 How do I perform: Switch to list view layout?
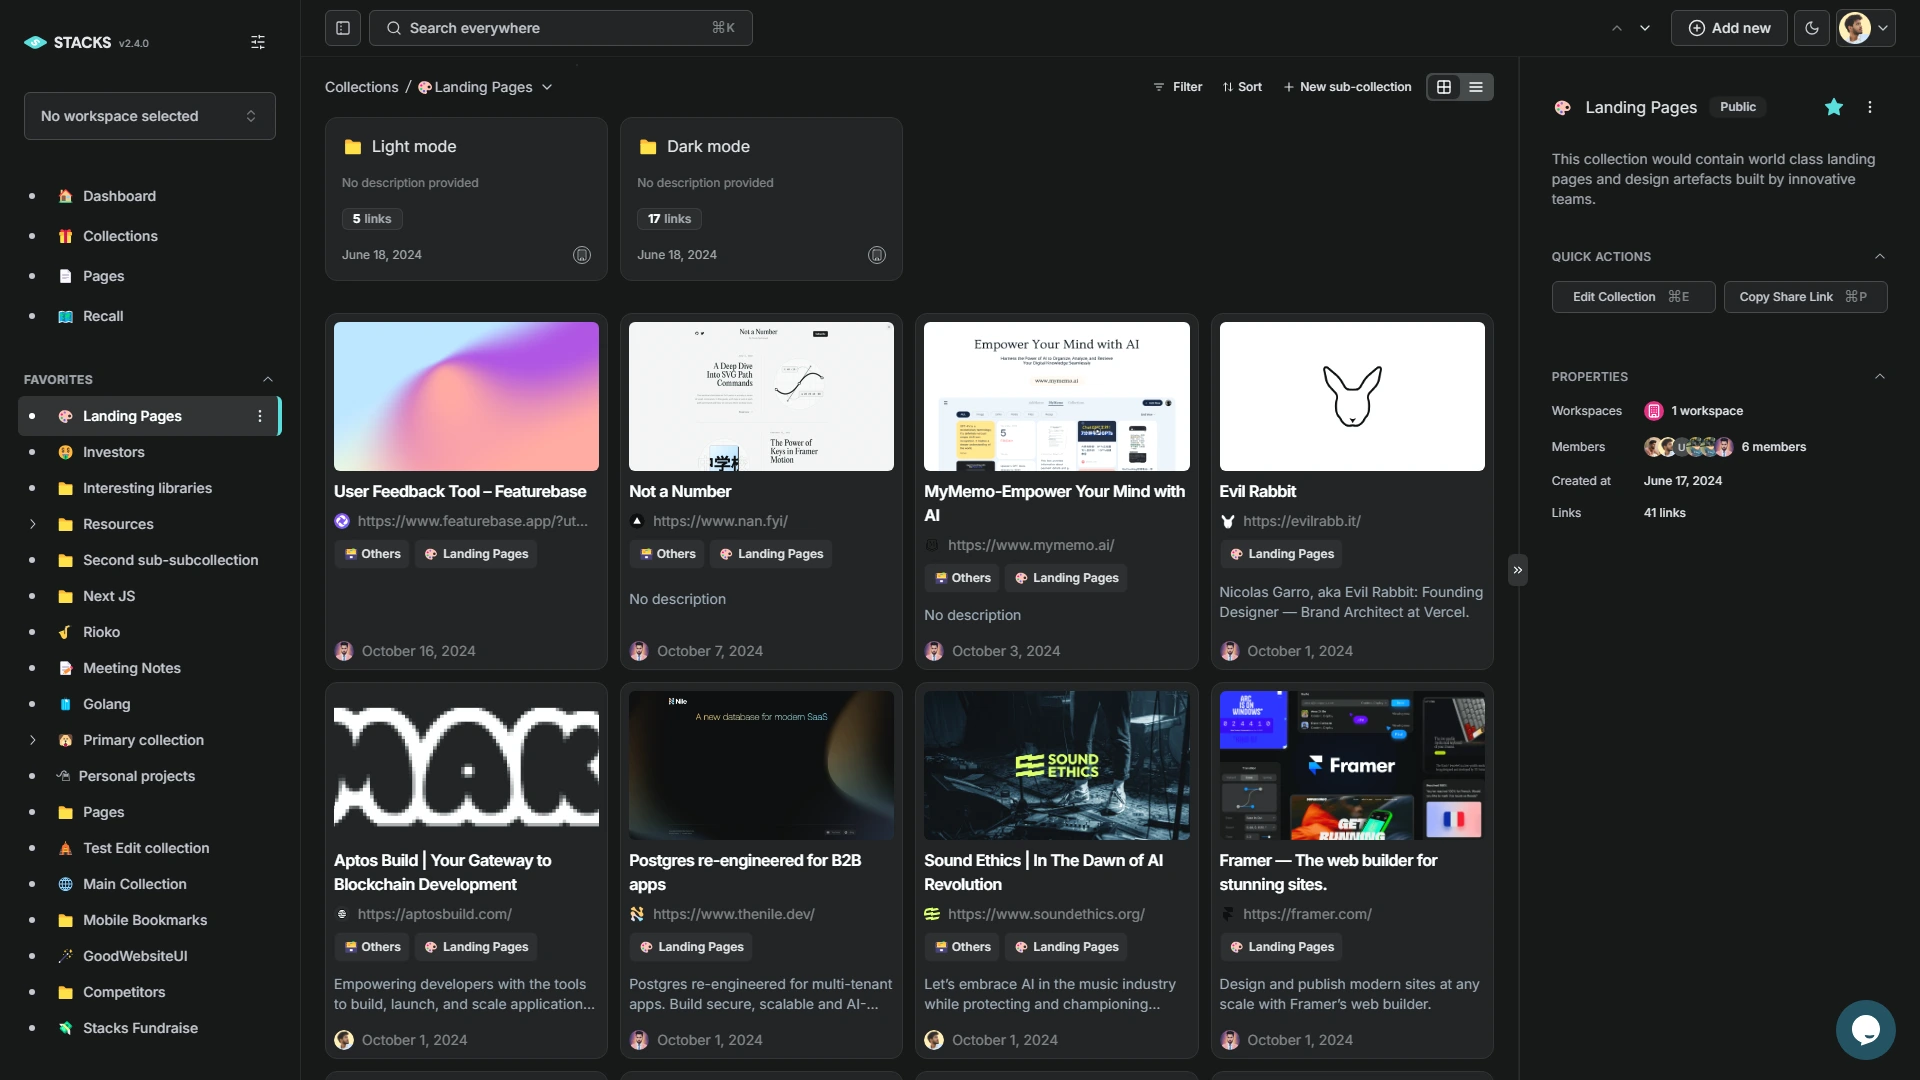tap(1476, 87)
